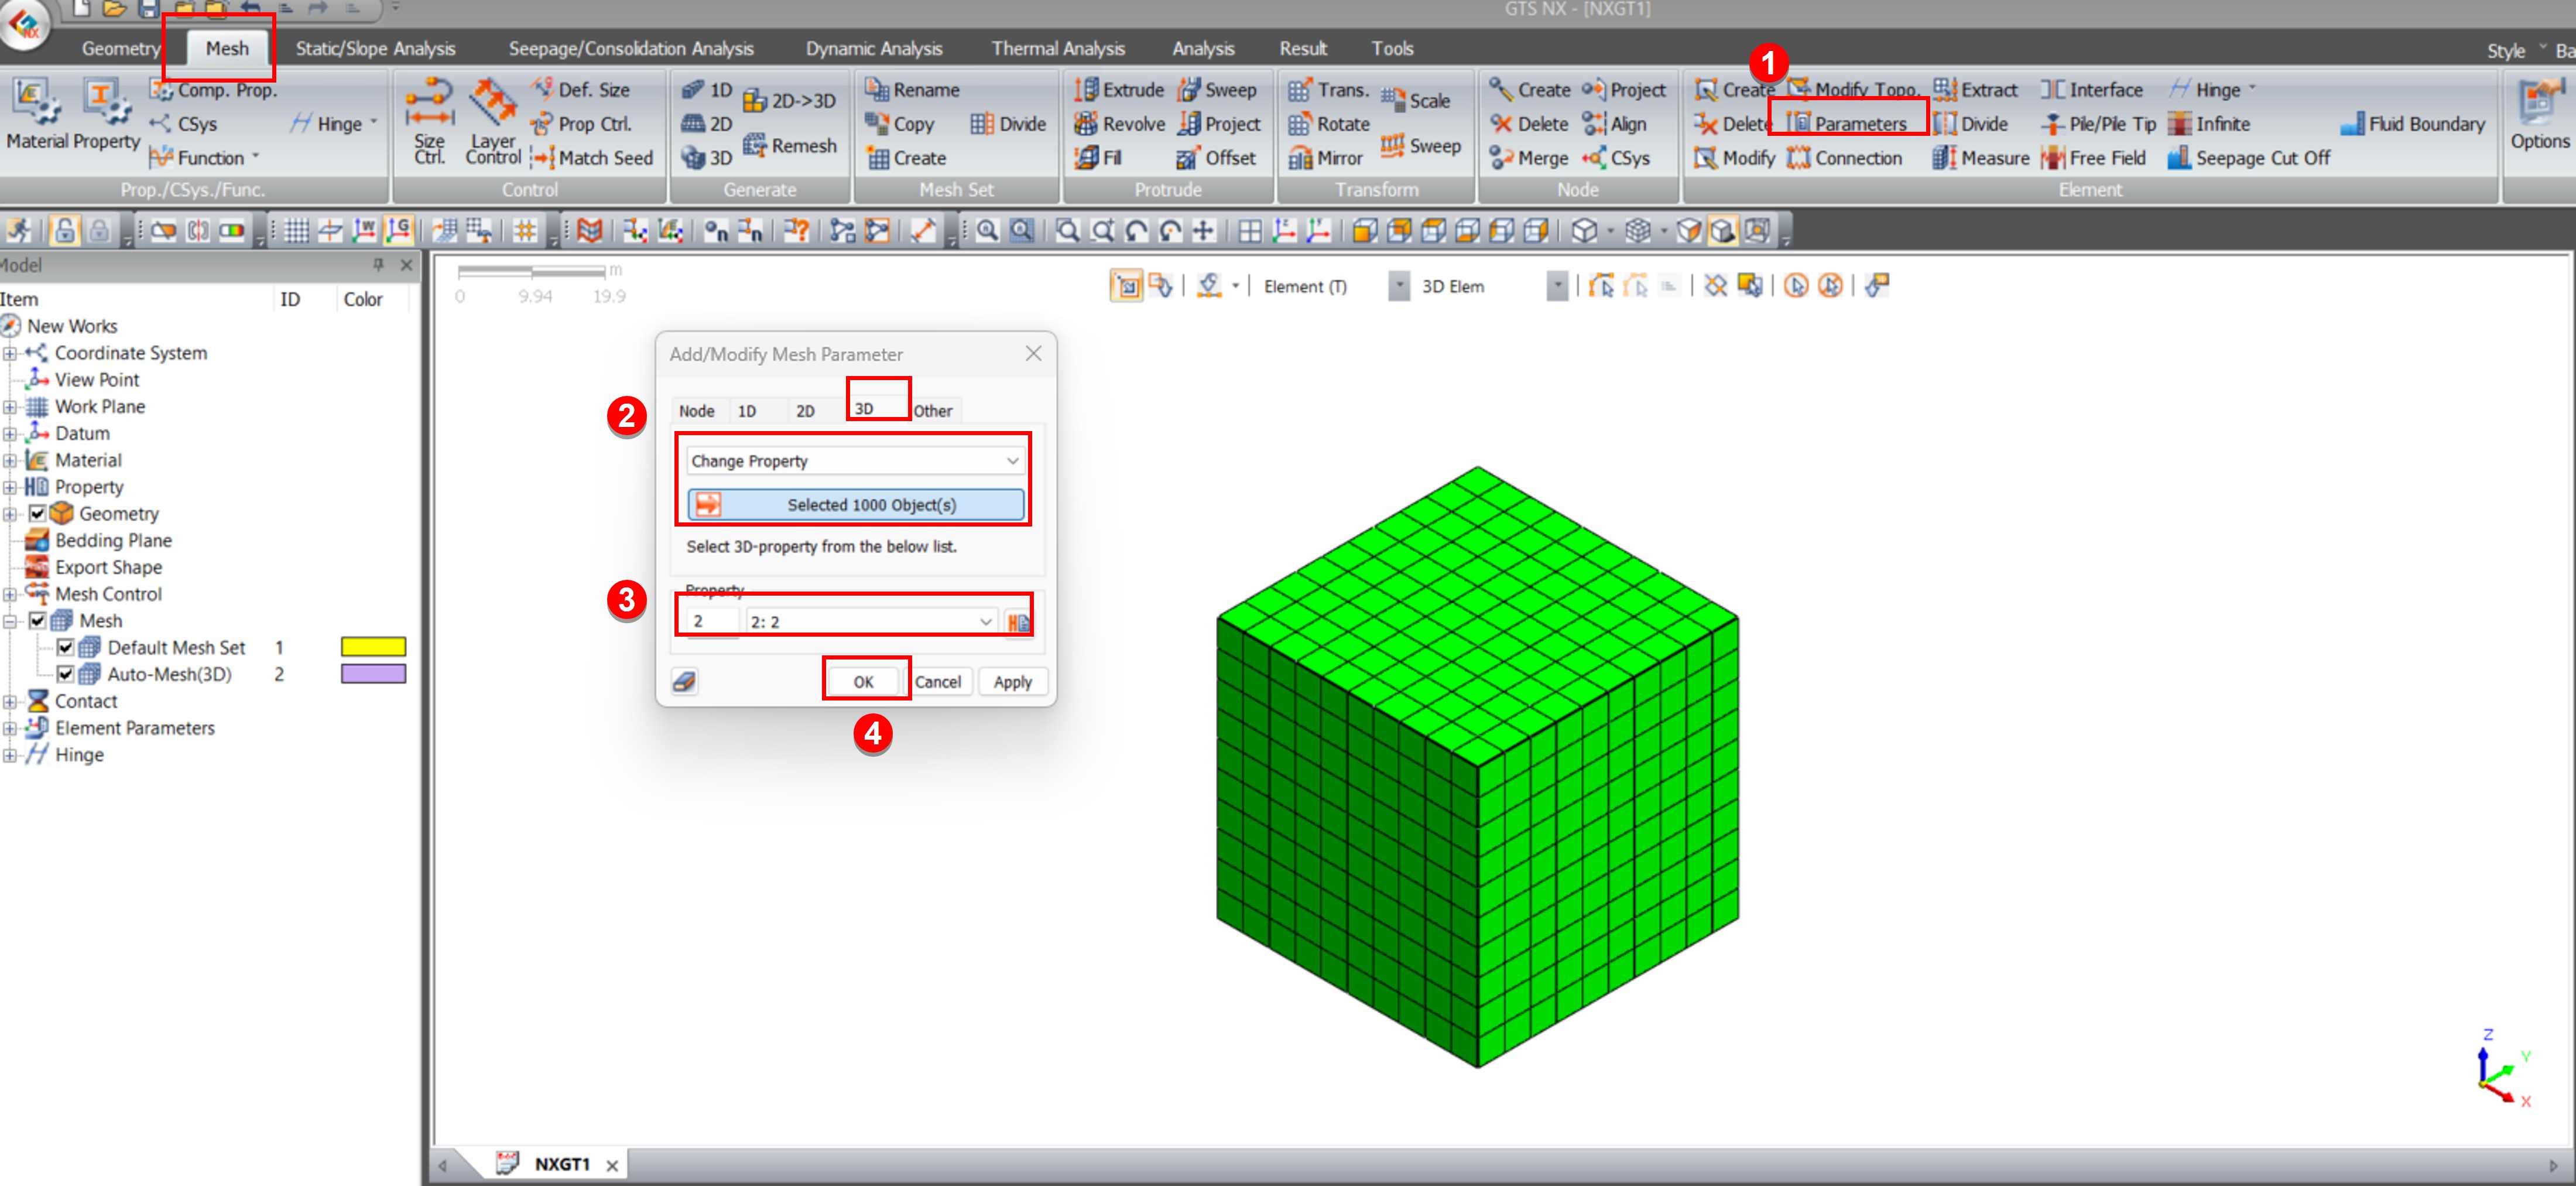
Task: Click Cancel in Mesh Parameter dialog
Action: [937, 682]
